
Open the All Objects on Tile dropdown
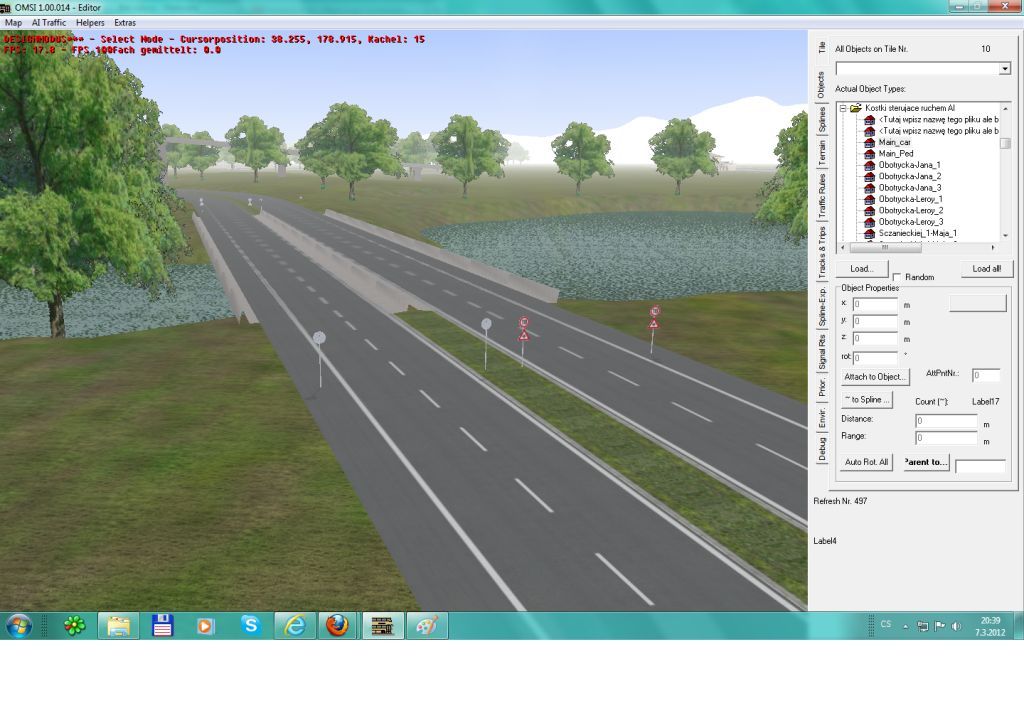[1004, 69]
